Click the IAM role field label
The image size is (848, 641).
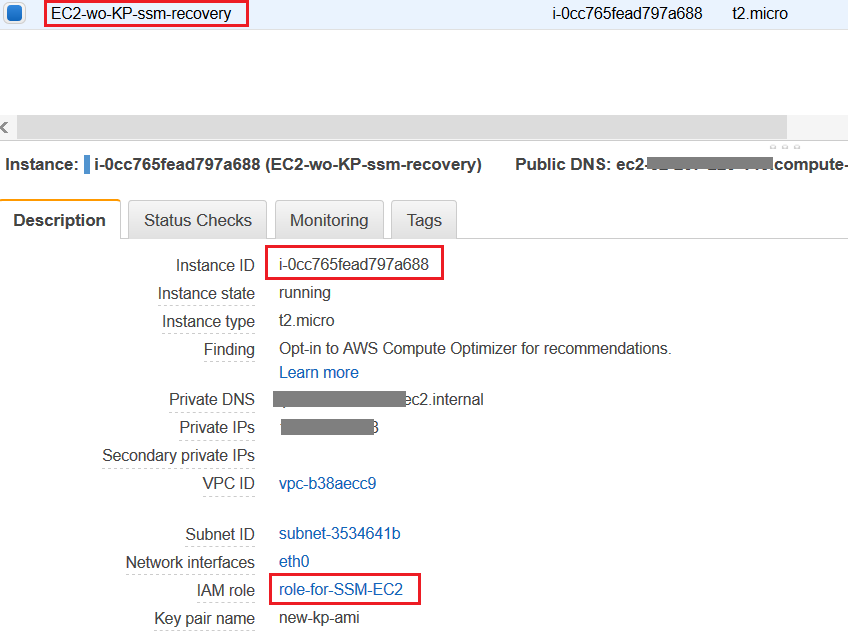click(226, 591)
